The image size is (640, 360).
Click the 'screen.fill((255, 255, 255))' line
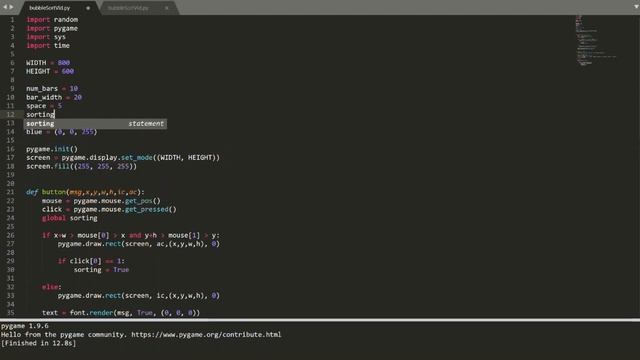pyautogui.click(x=82, y=166)
